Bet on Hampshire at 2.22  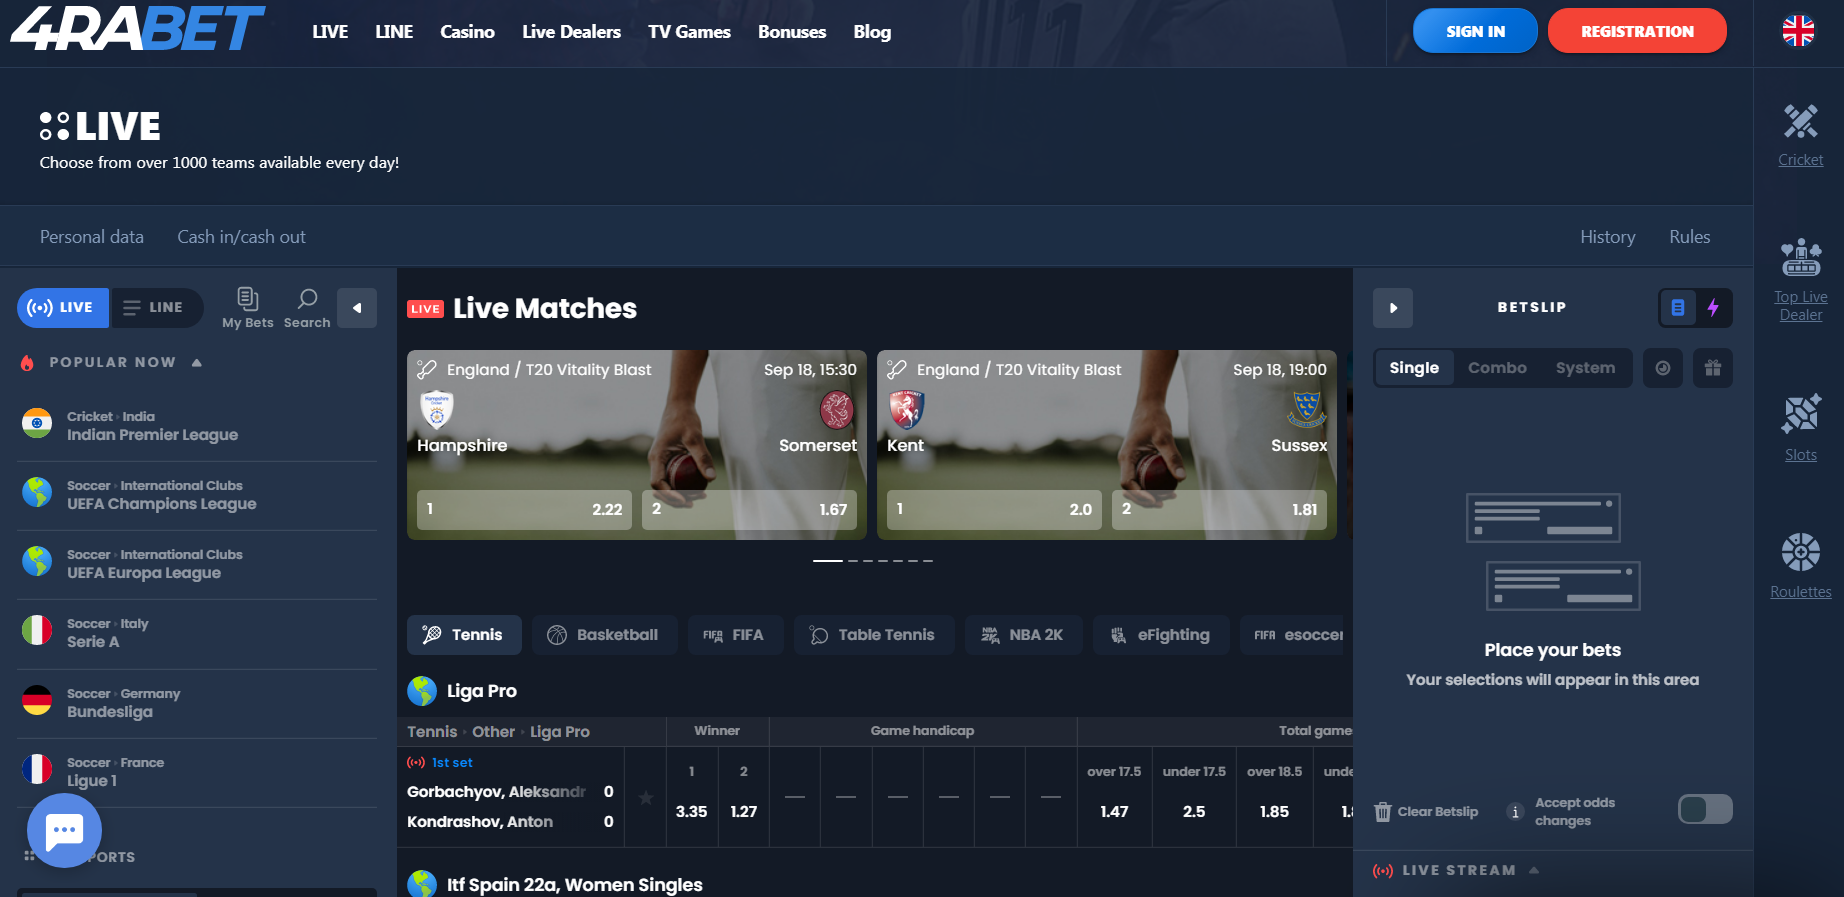coord(524,509)
